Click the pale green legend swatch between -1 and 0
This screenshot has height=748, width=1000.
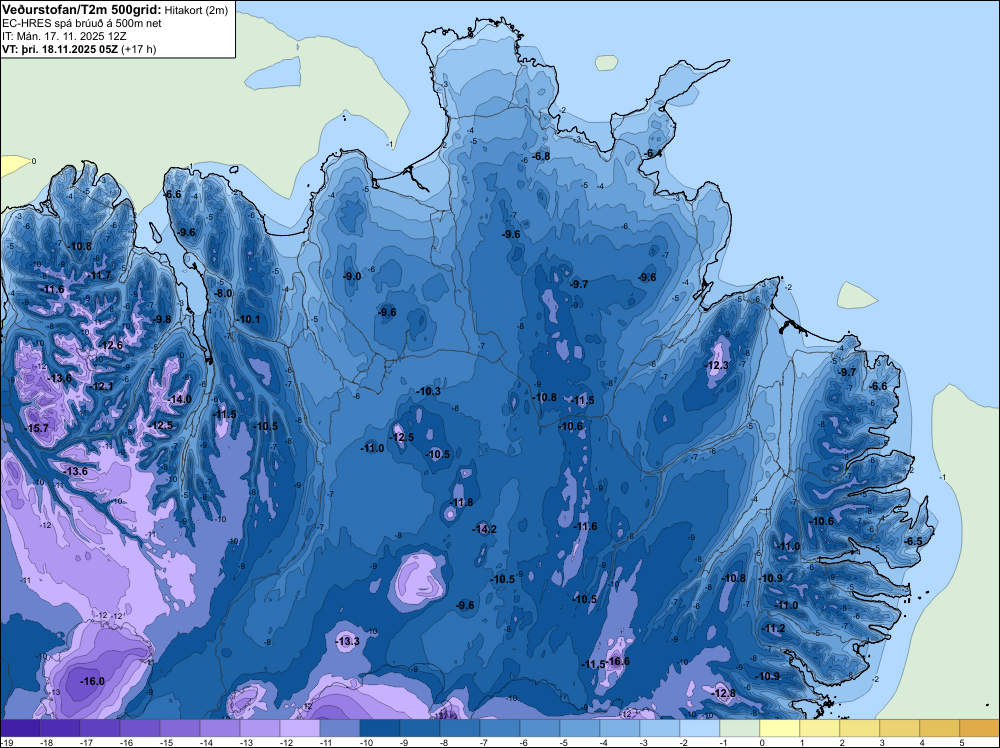click(x=739, y=728)
